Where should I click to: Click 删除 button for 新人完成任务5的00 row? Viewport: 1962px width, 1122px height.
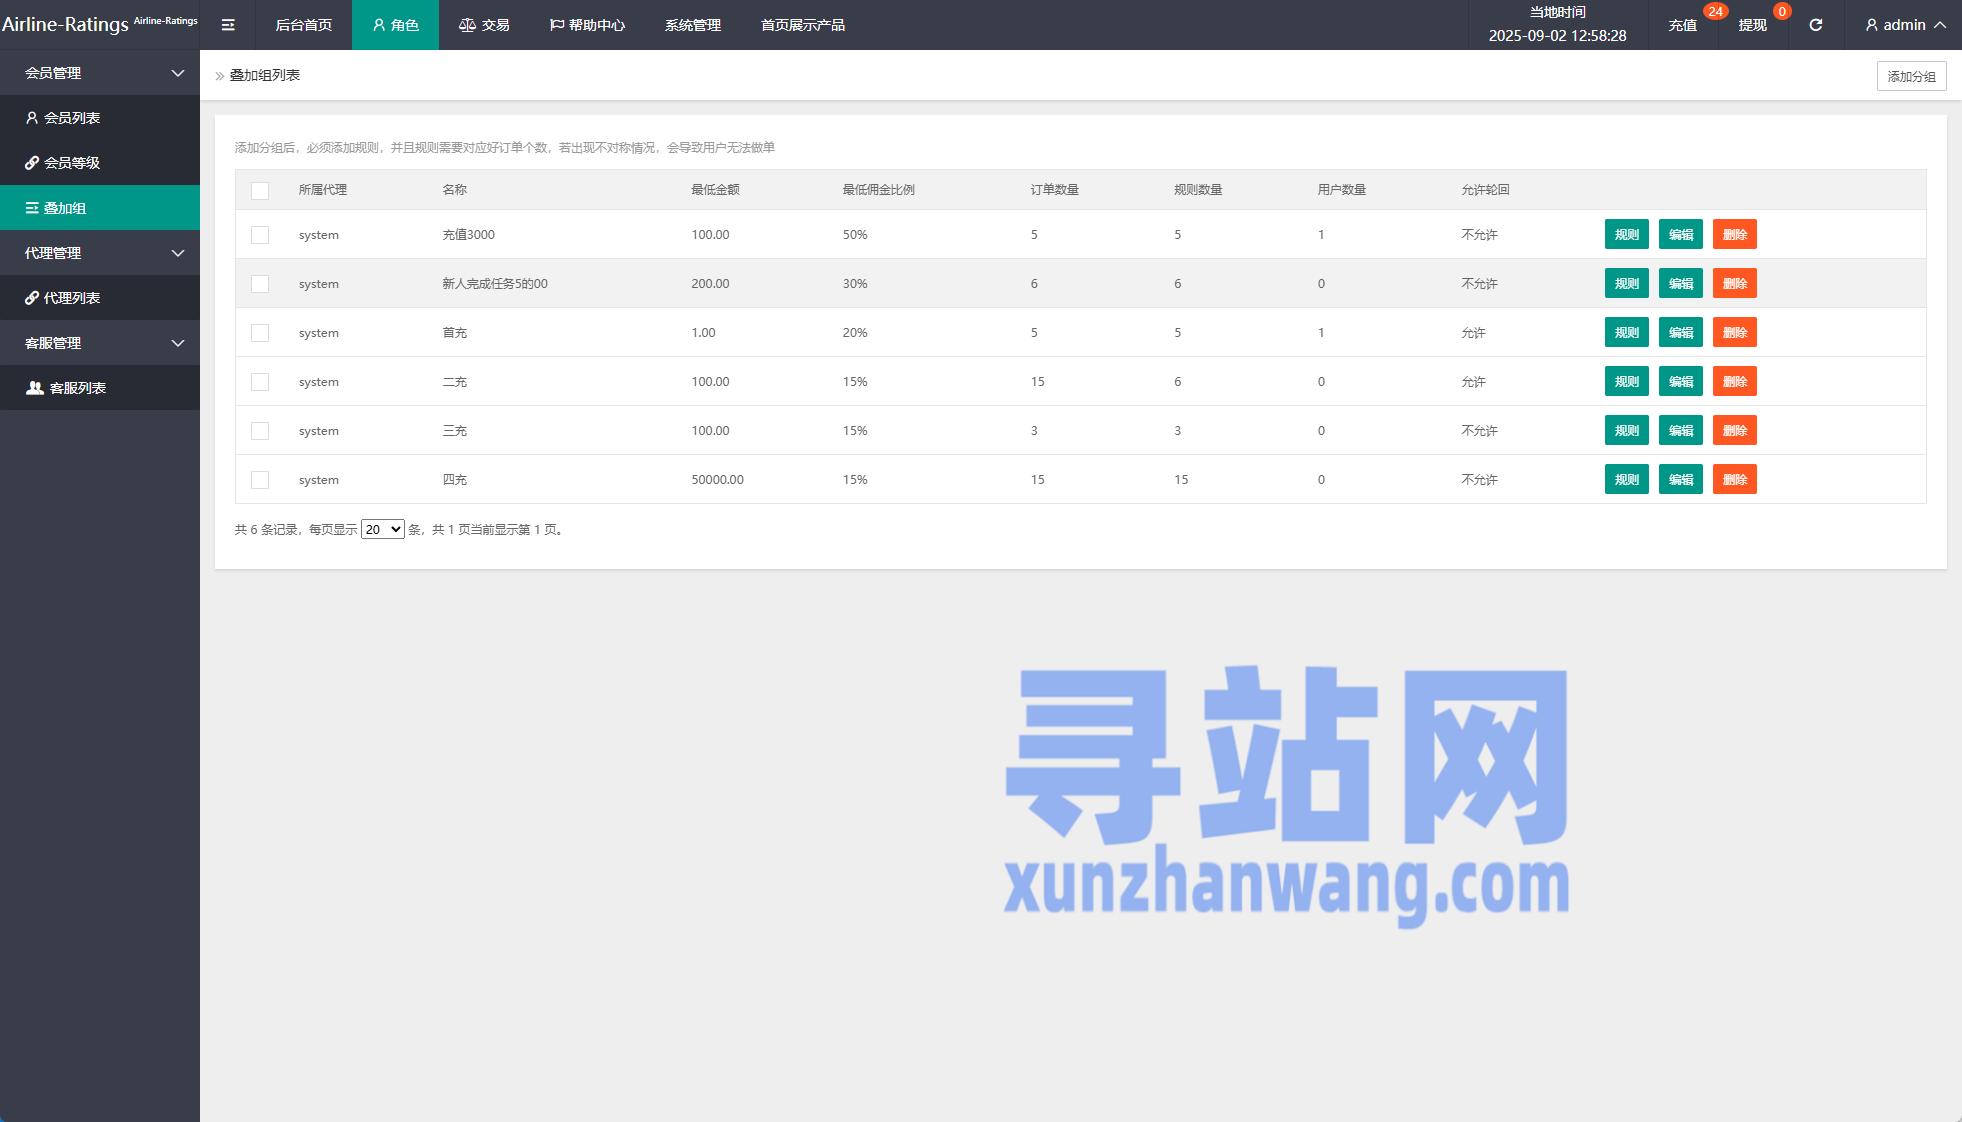[x=1735, y=283]
